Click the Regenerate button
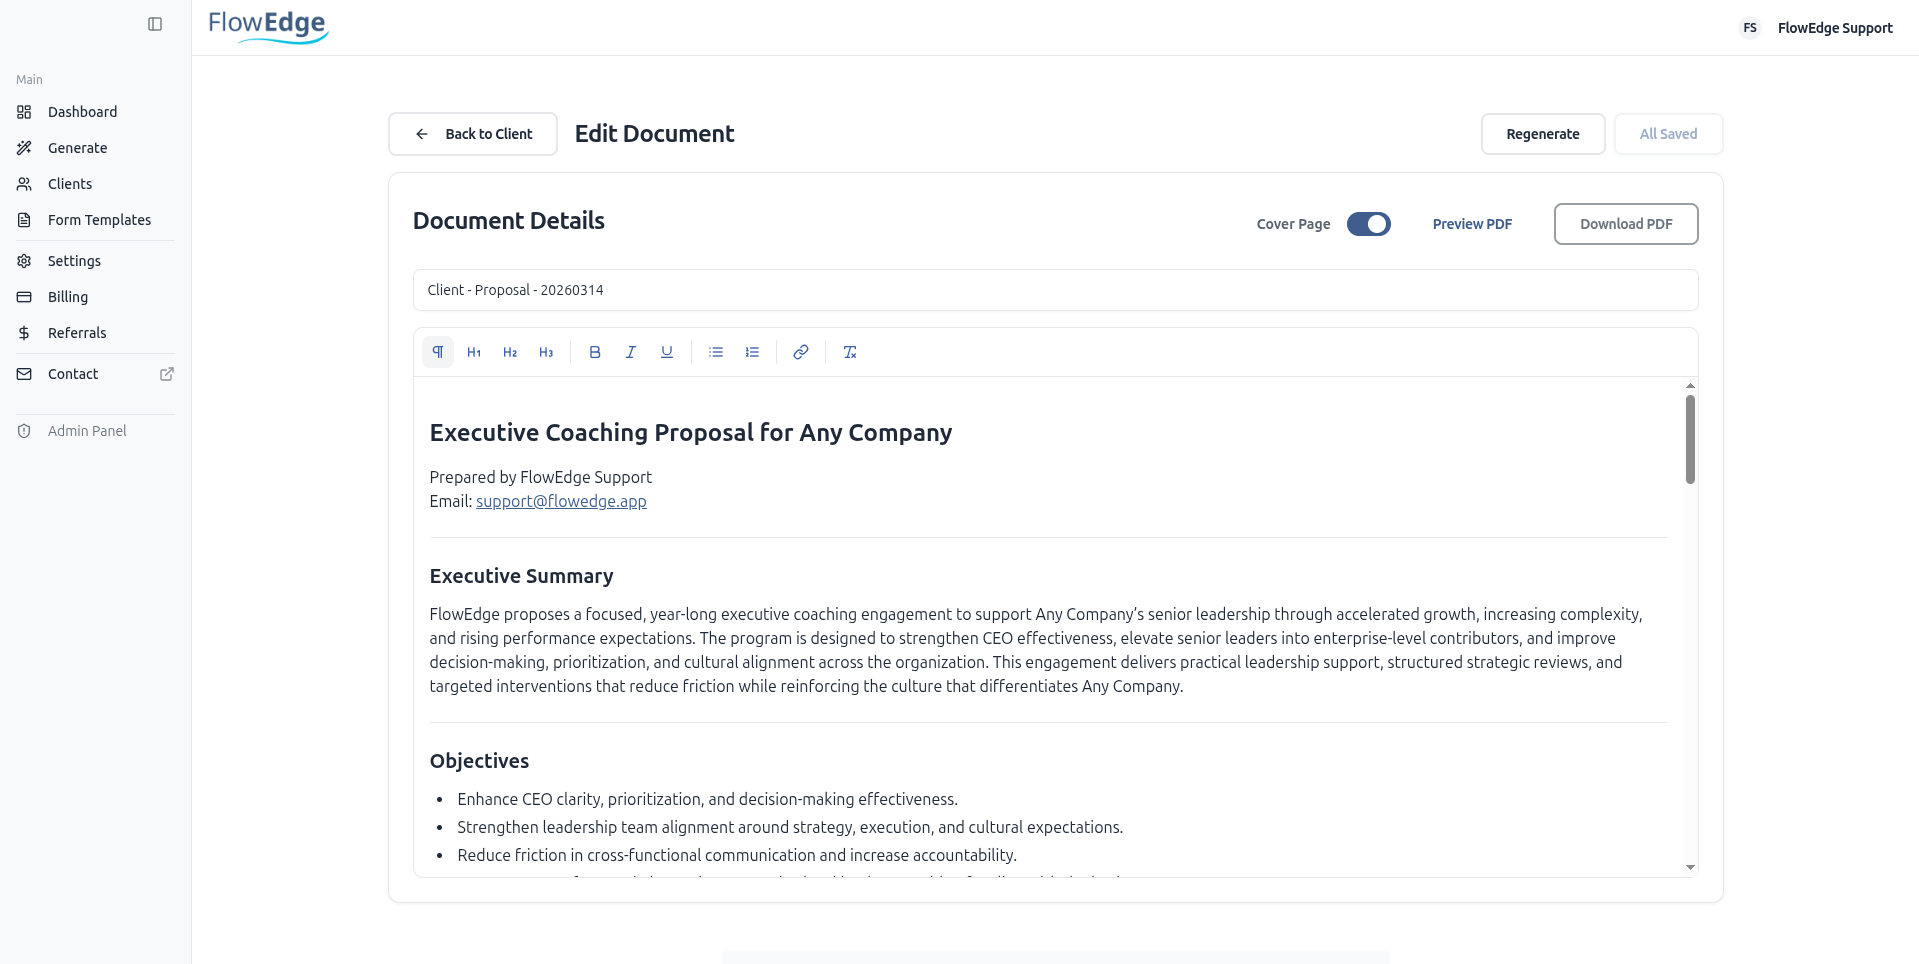 1542,134
